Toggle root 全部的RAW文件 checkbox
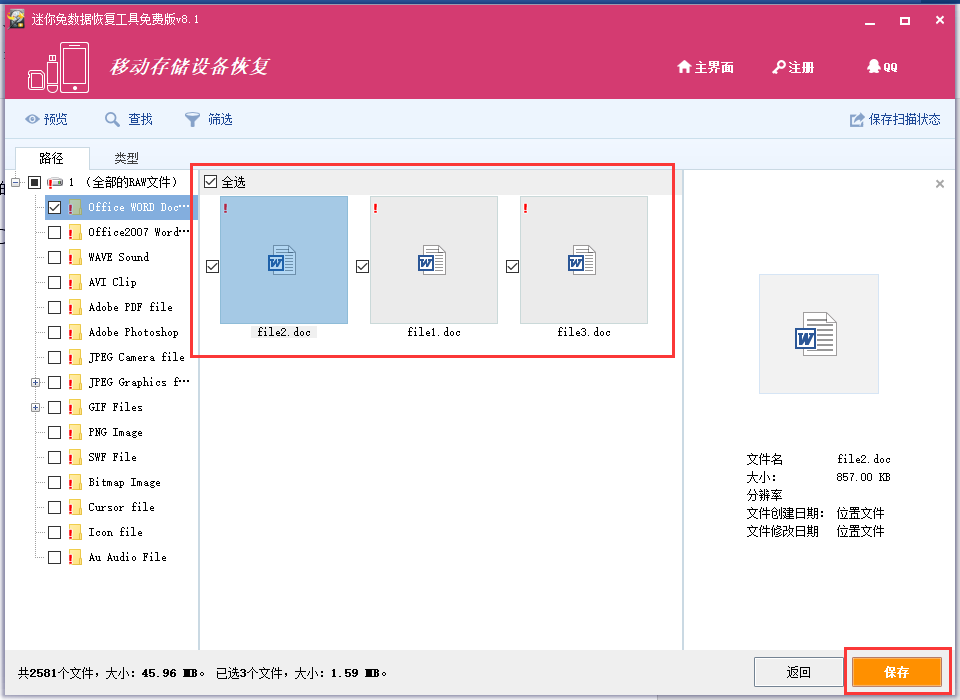Screen dimensions: 960x700 [x=34, y=182]
